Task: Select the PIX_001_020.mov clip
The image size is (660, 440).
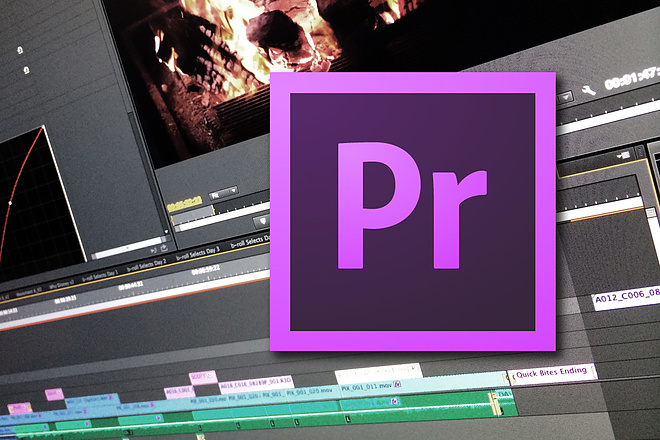Action: tap(312, 392)
